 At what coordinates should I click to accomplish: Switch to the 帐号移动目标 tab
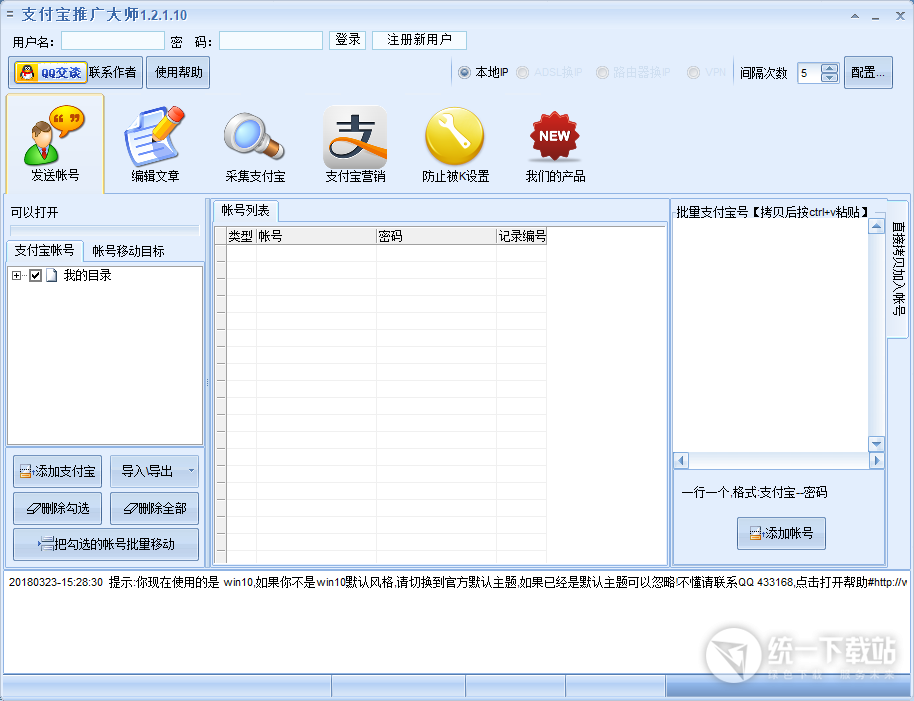128,251
